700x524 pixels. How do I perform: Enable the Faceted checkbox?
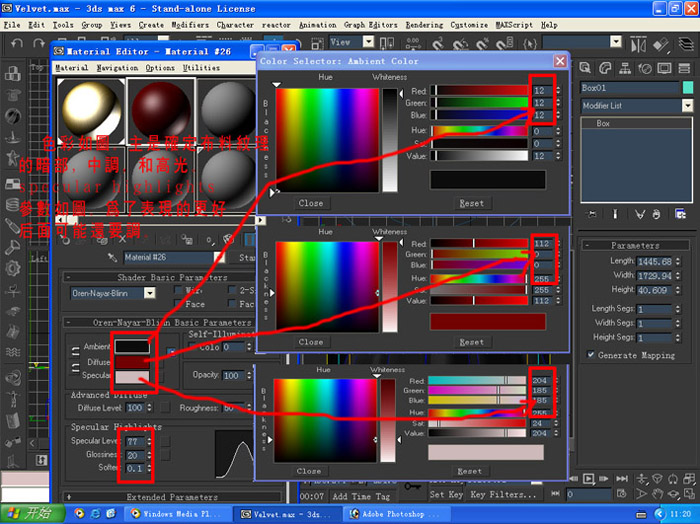(232, 304)
